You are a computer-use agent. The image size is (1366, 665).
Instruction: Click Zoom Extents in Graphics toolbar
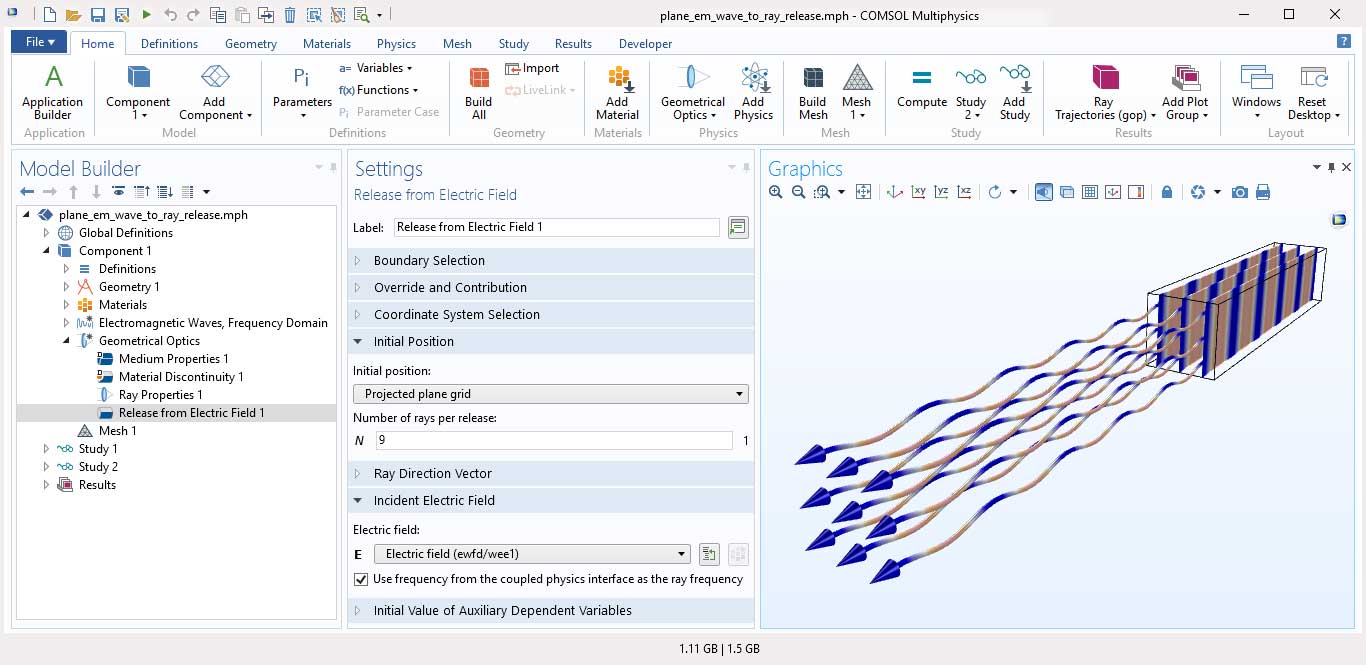click(x=863, y=192)
